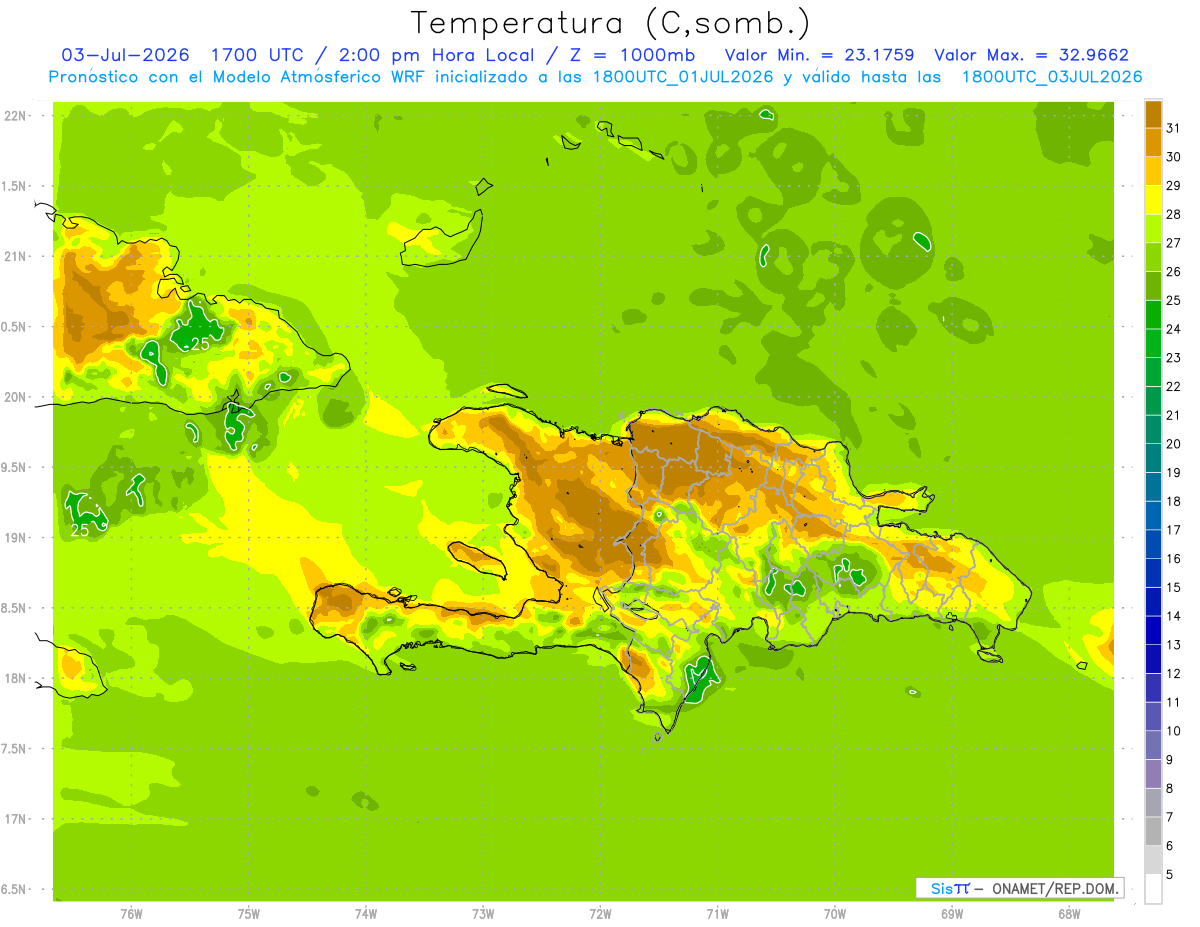
Task: Click the '5' label on the color scale
Action: click(x=1170, y=875)
